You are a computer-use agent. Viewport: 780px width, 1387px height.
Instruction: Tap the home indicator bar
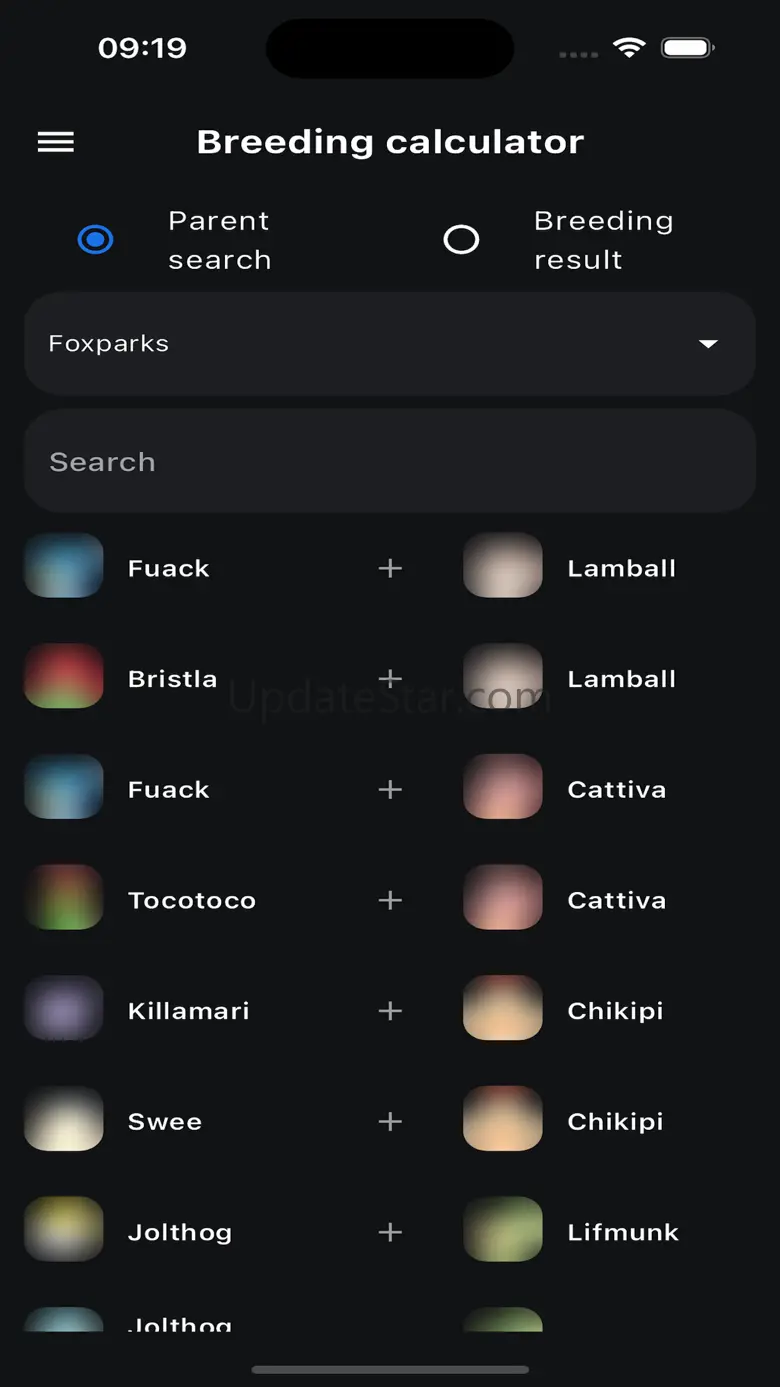390,1369
